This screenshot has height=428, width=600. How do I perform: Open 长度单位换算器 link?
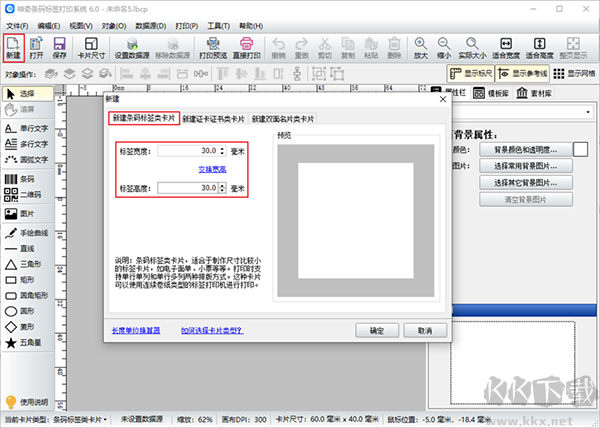[x=136, y=330]
